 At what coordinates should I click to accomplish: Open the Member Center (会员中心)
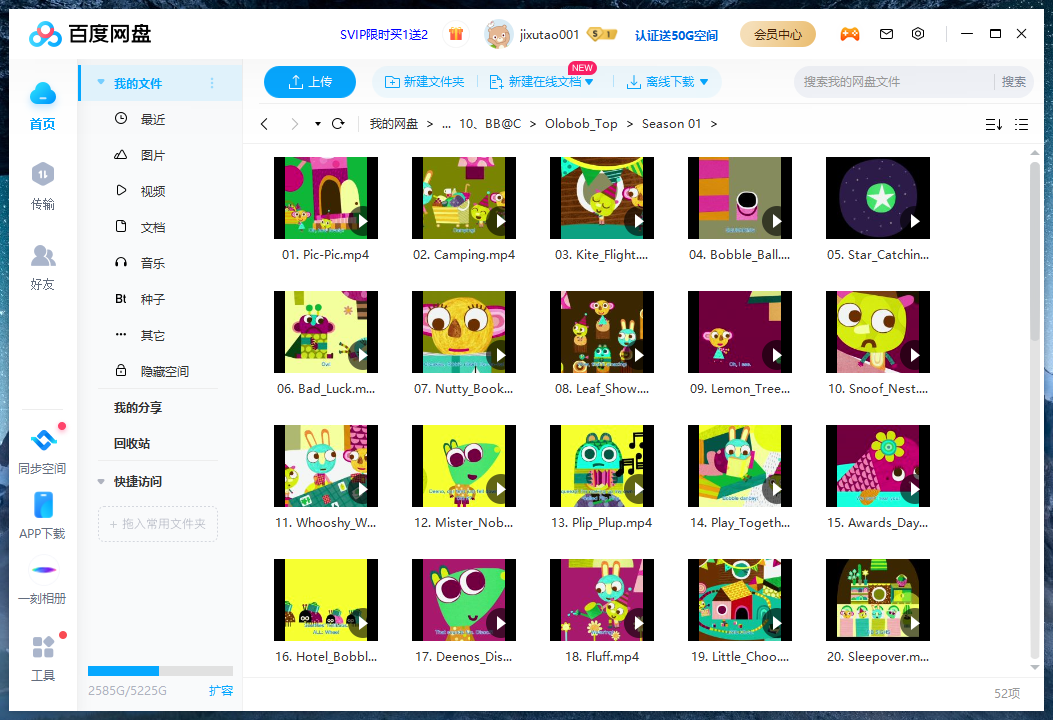(778, 34)
